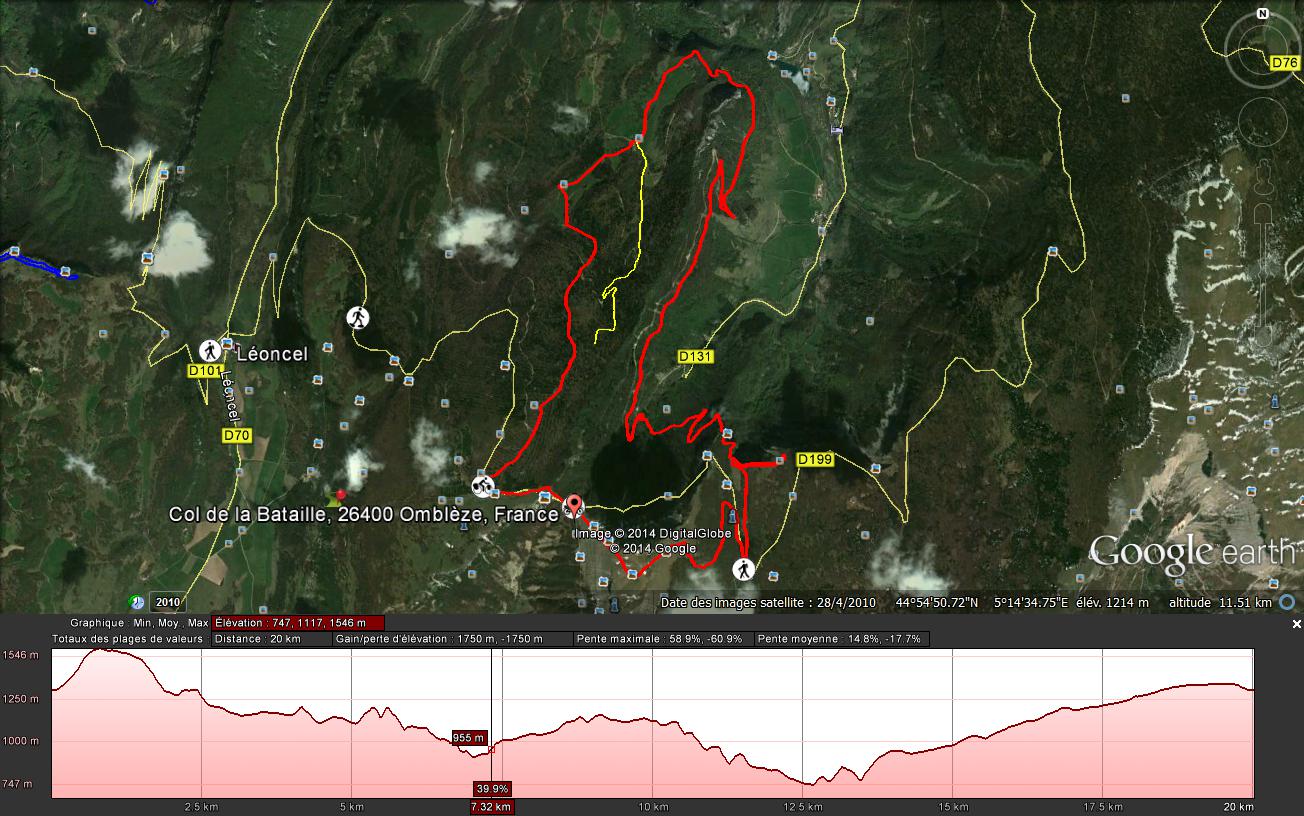1304x816 pixels.
Task: Click the longitude 5°14'34.75"E readout
Action: point(1031,603)
